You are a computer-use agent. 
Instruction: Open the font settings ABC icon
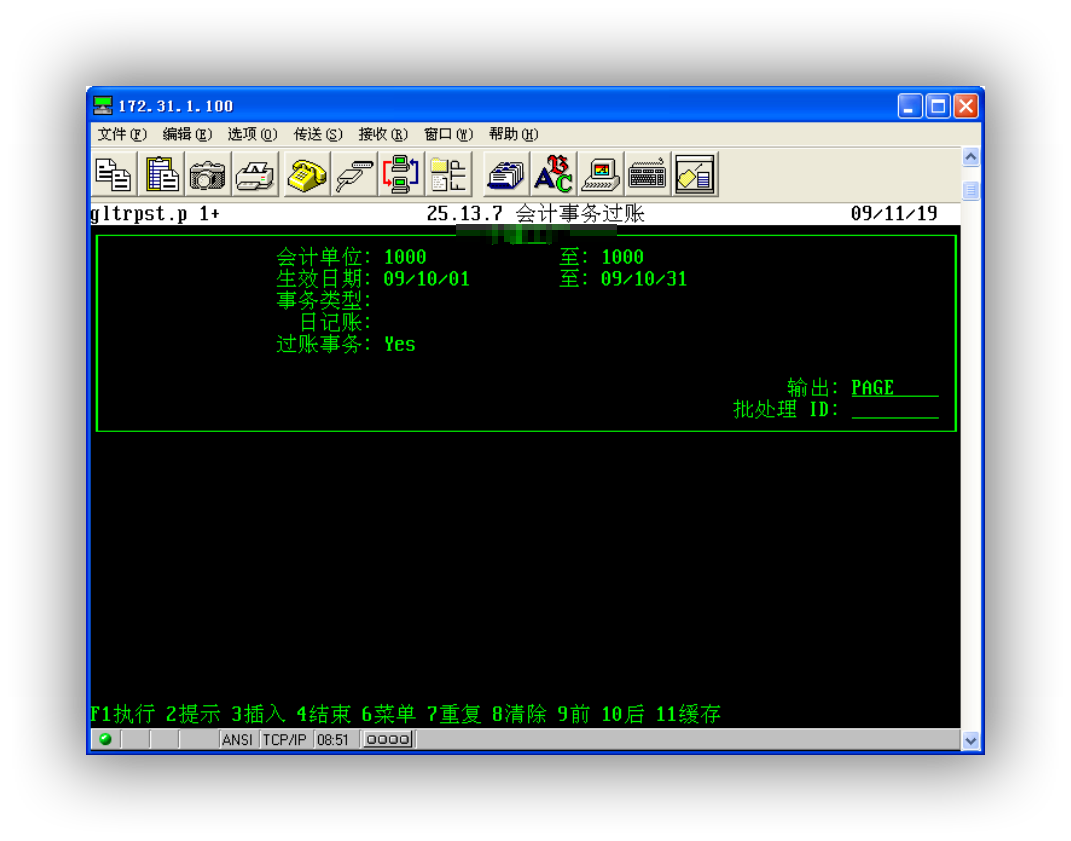[553, 174]
